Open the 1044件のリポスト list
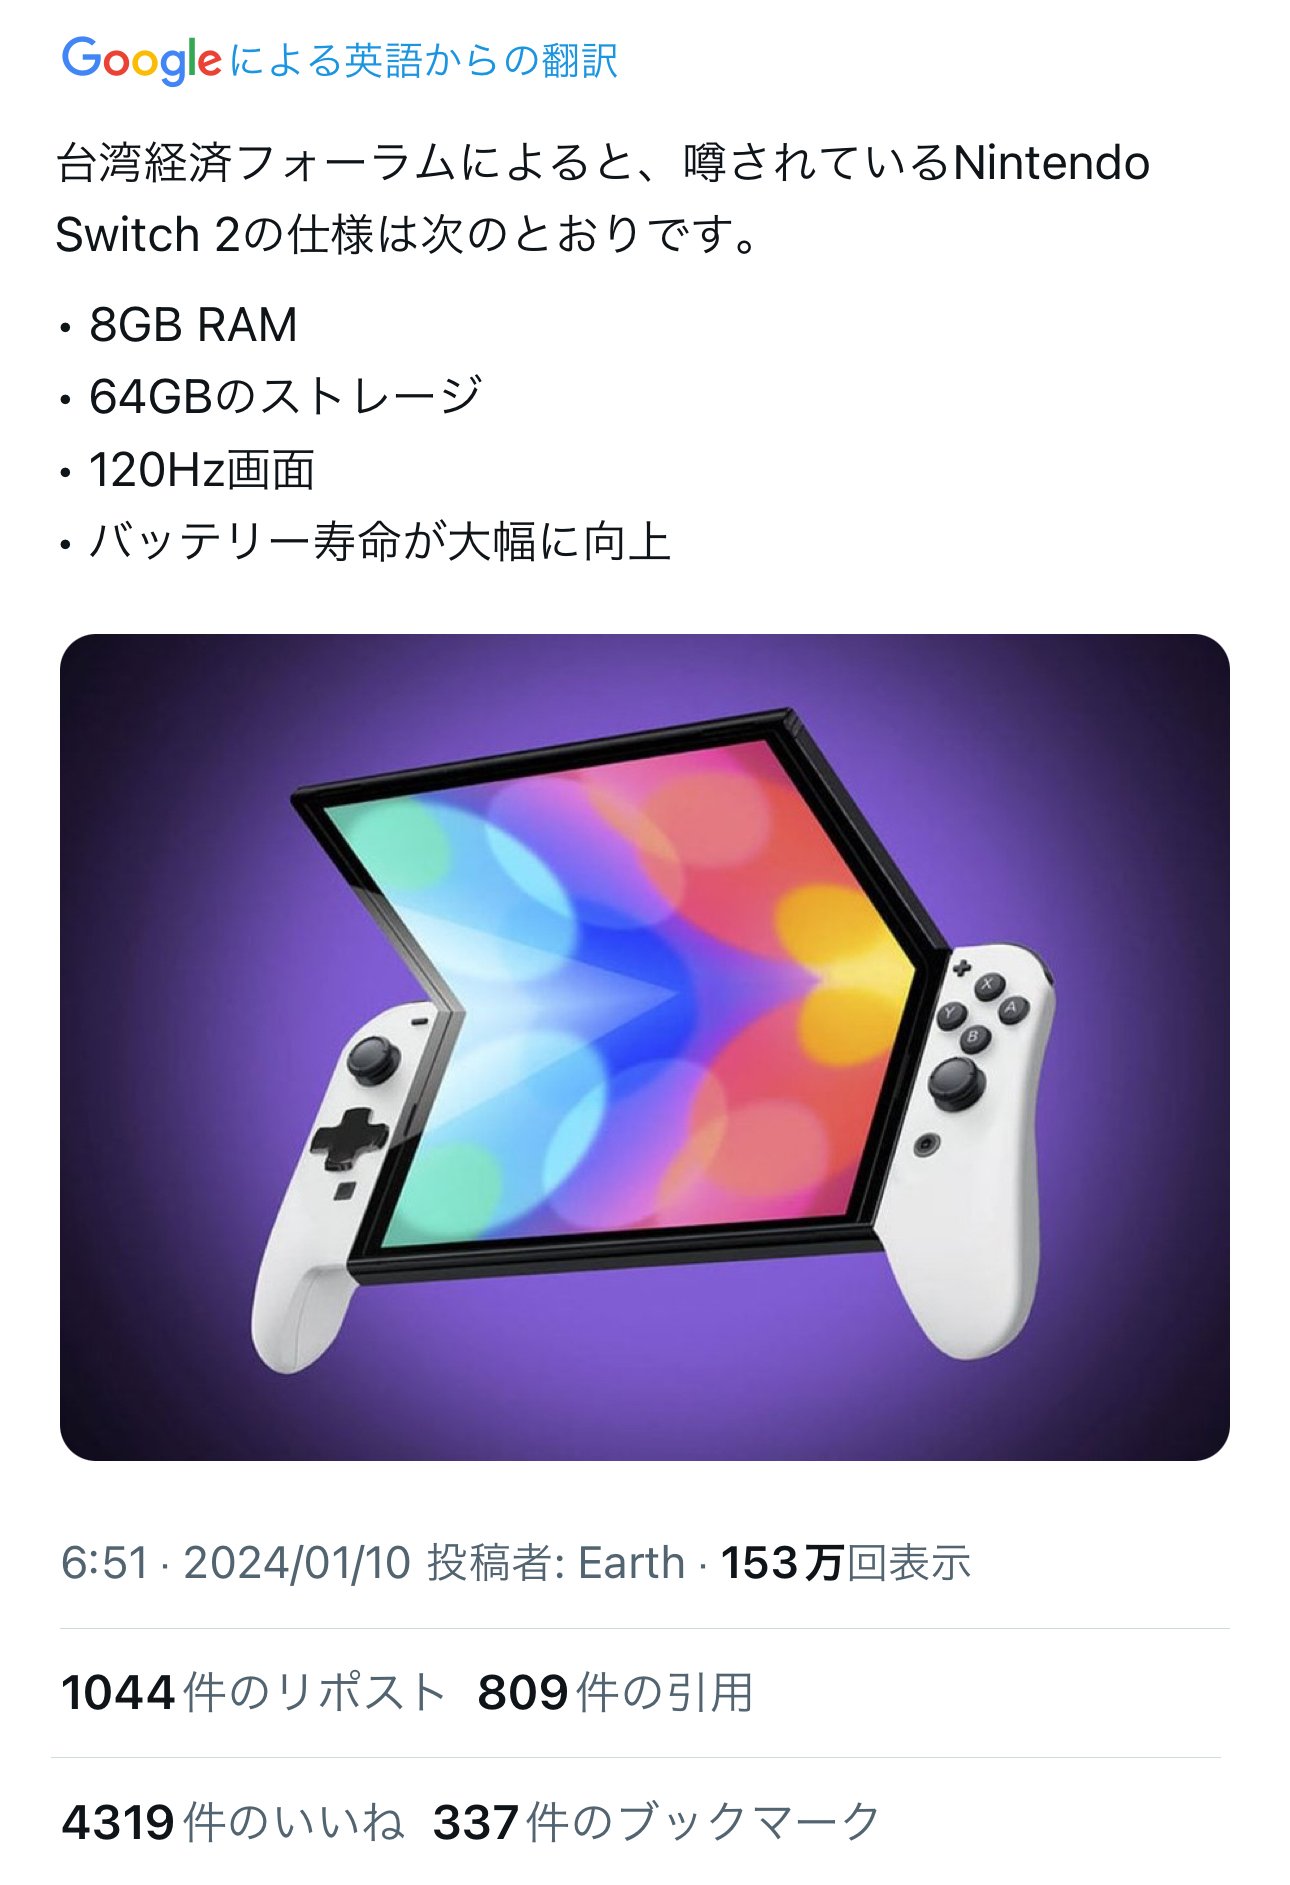The width and height of the screenshot is (1290, 1885). (x=253, y=1692)
